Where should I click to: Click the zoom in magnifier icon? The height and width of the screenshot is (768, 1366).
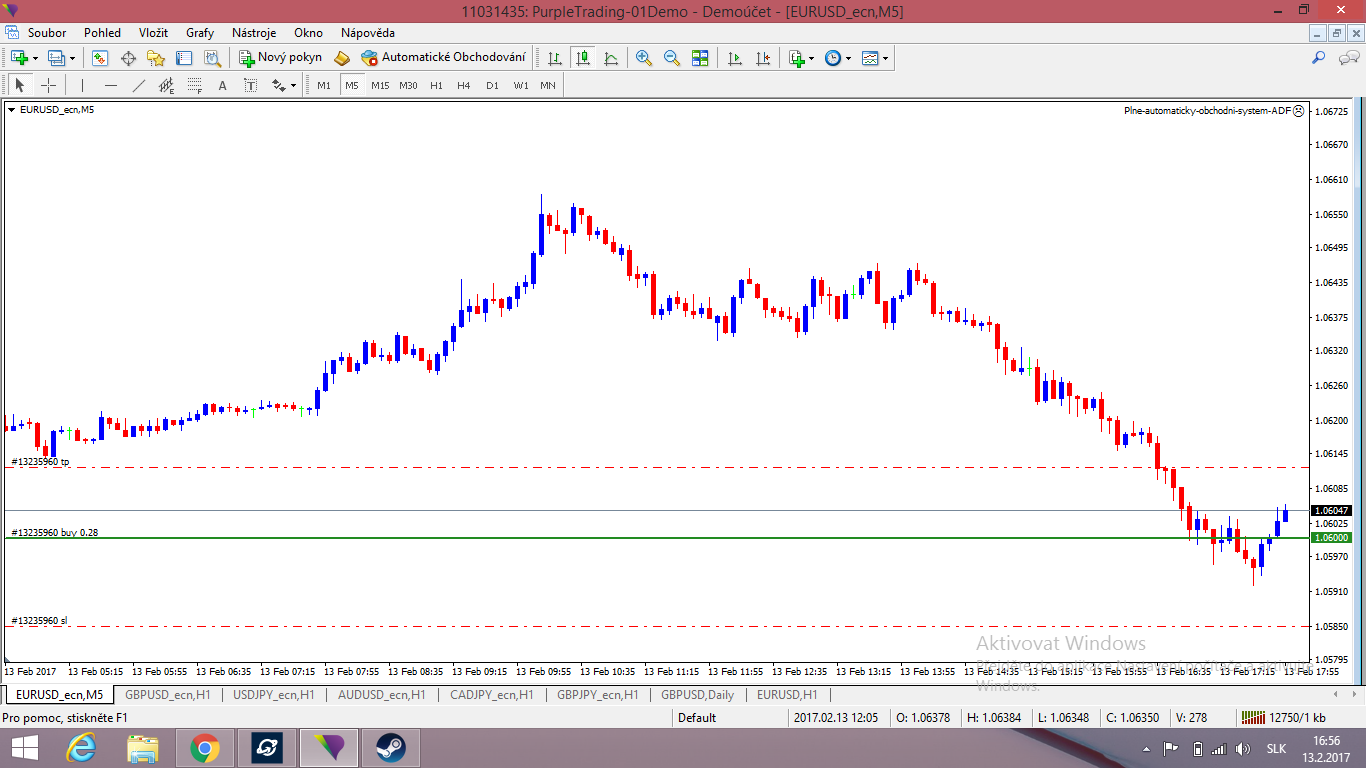(x=644, y=58)
